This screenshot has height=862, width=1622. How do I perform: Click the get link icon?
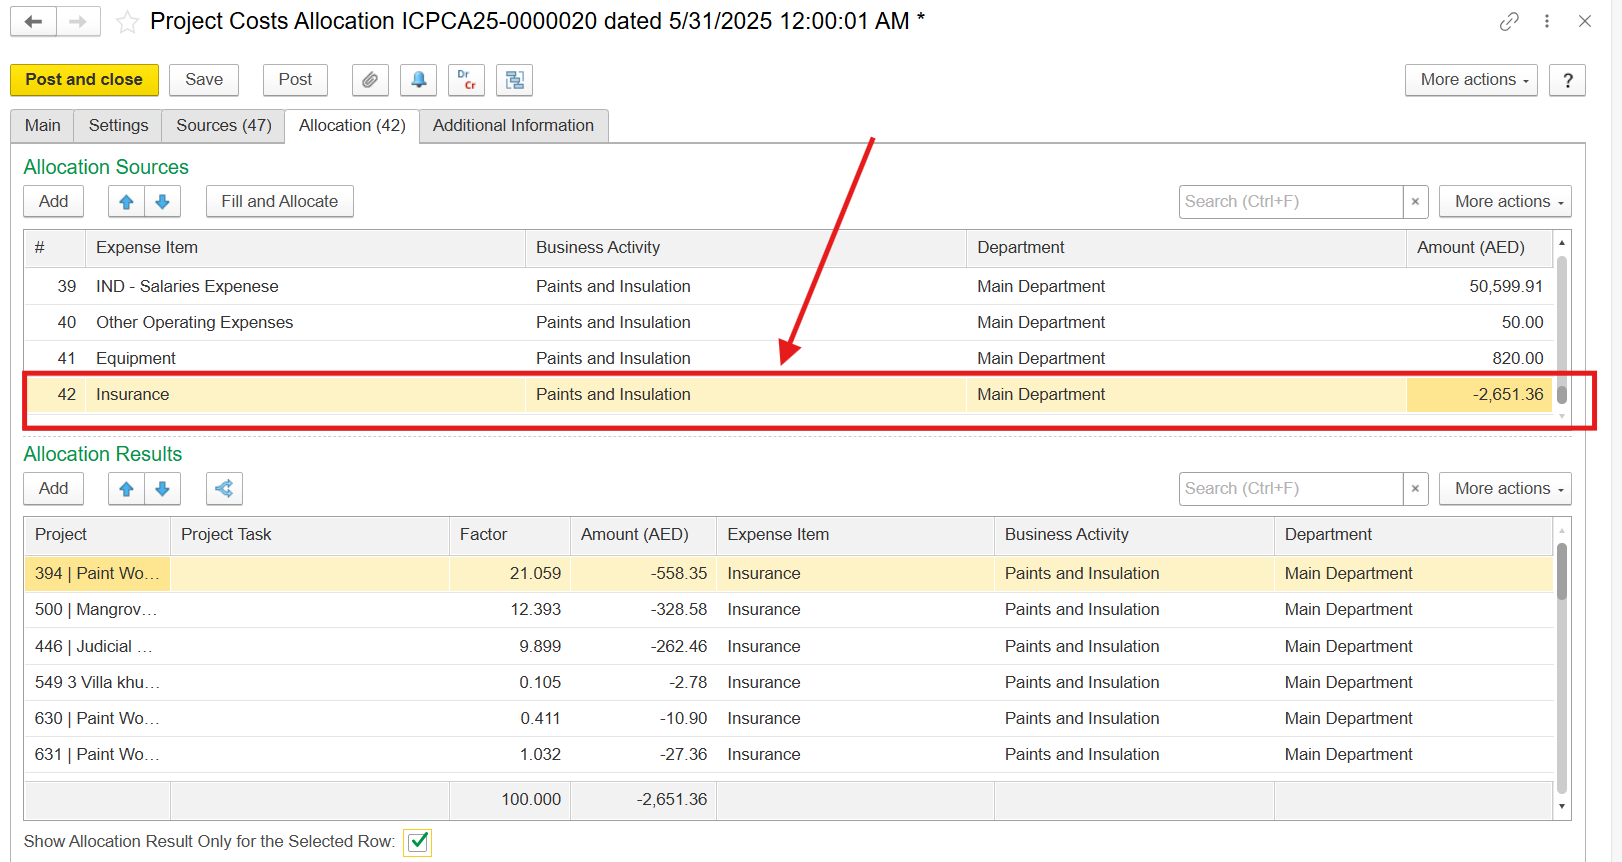pyautogui.click(x=1509, y=21)
